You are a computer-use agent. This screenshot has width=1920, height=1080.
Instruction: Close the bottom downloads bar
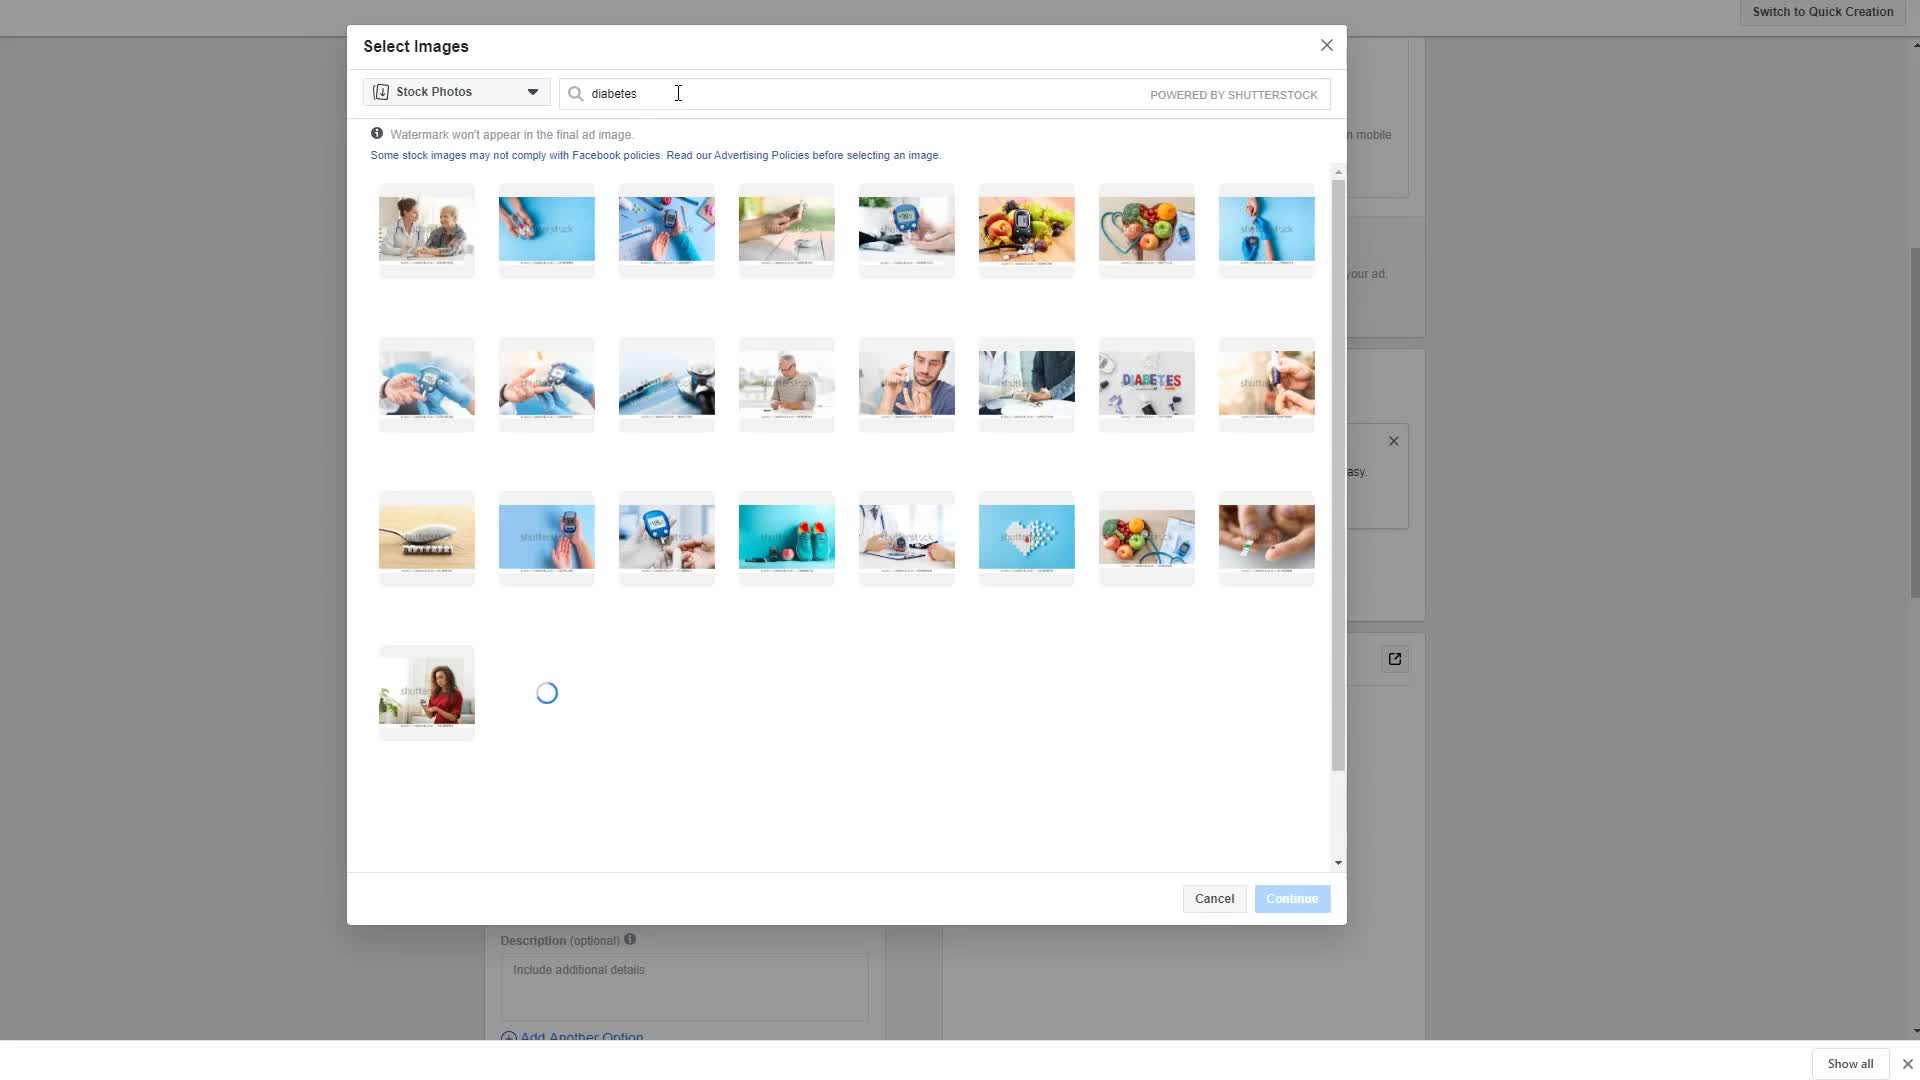(x=1906, y=1064)
